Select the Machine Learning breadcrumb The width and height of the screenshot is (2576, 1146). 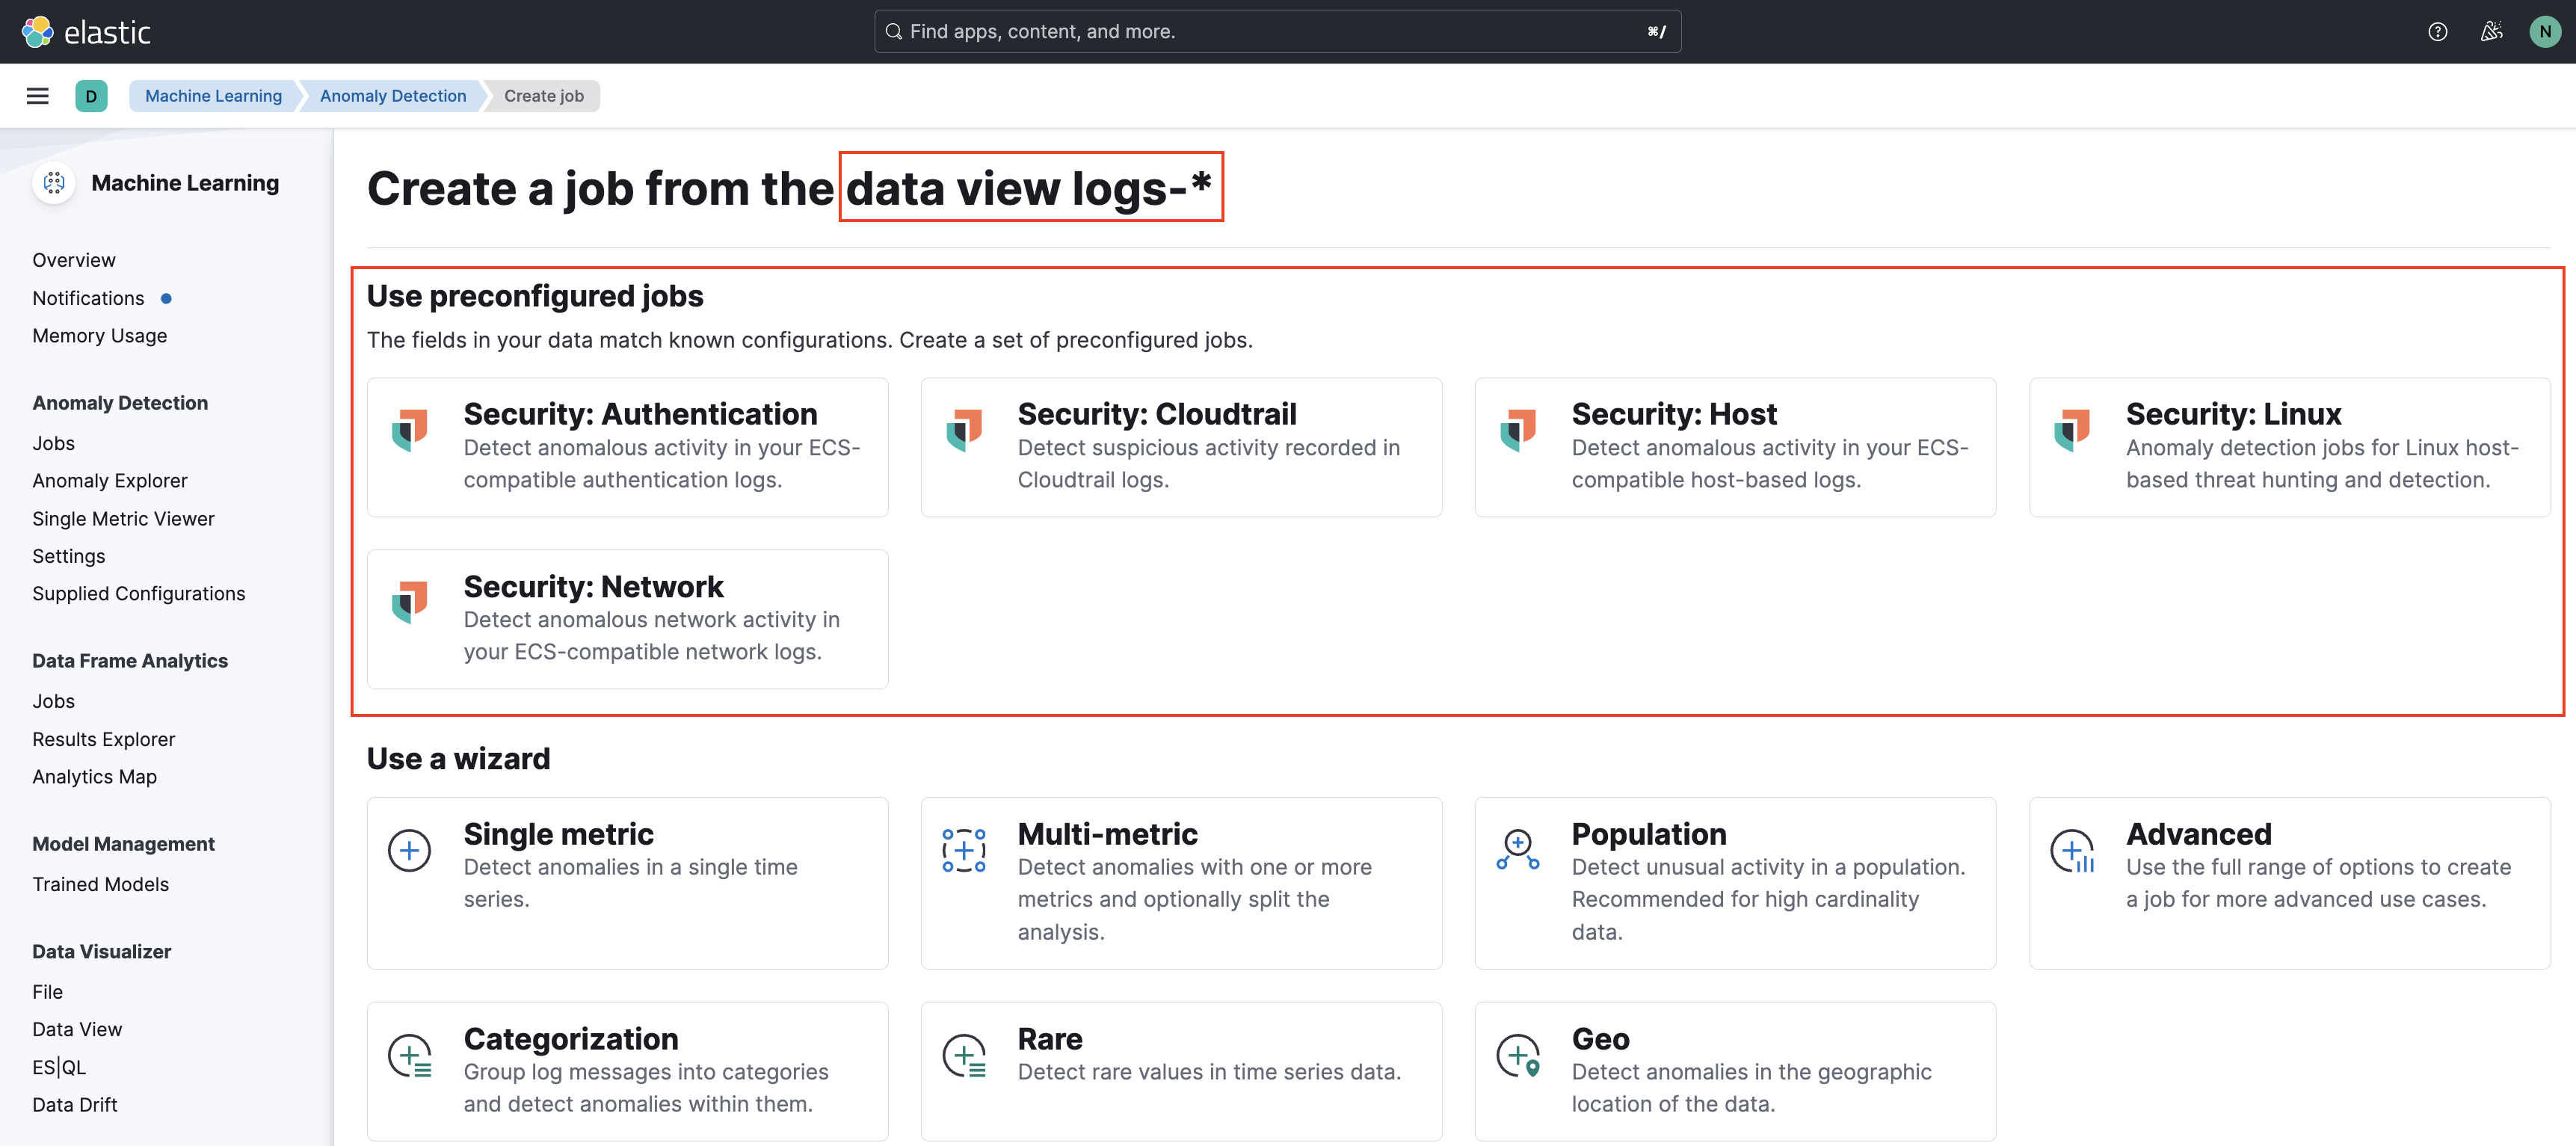click(x=213, y=95)
